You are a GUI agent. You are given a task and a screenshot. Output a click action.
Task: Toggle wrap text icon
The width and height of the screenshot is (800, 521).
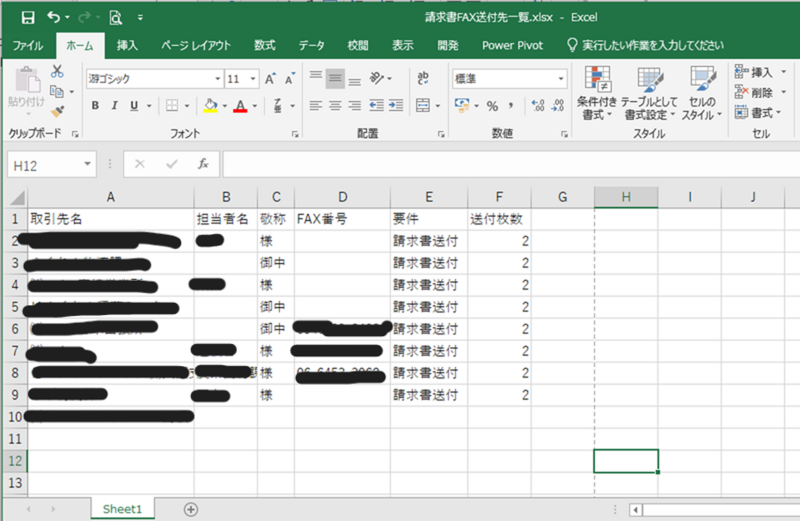click(x=423, y=78)
